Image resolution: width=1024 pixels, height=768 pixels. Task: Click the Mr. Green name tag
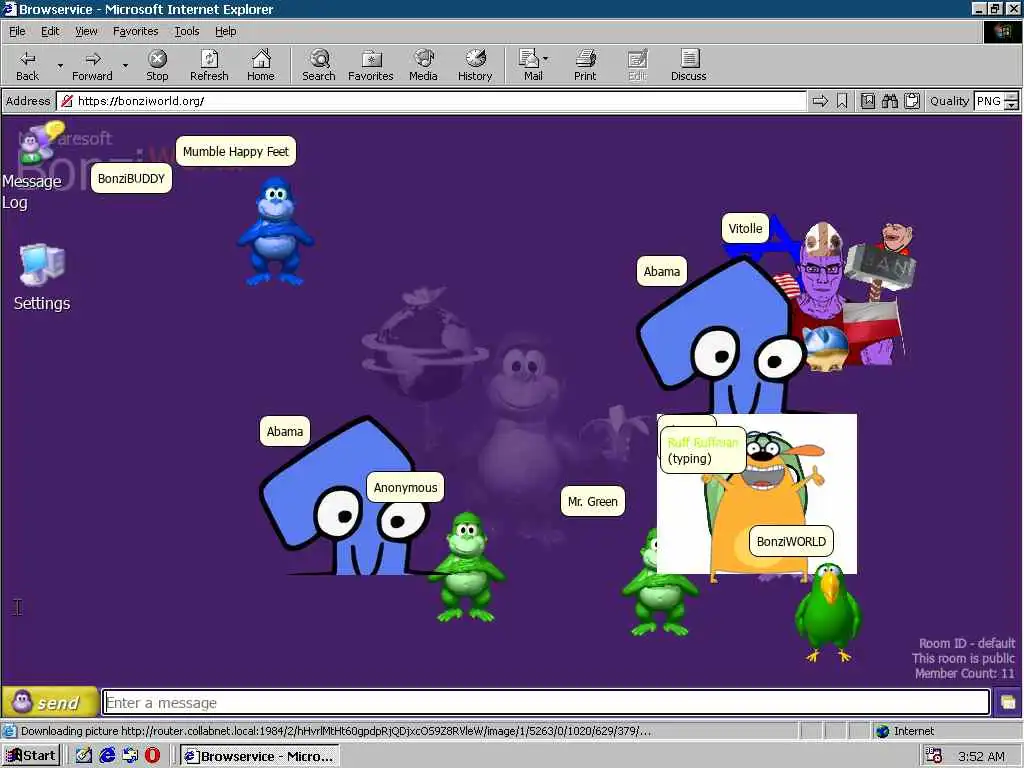(592, 502)
